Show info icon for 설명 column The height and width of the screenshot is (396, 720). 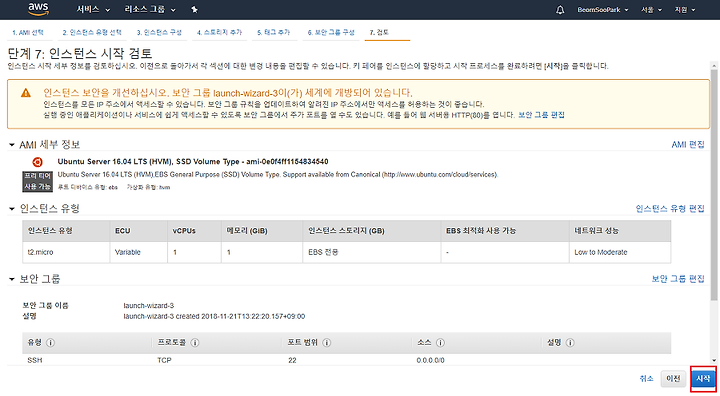(x=570, y=343)
